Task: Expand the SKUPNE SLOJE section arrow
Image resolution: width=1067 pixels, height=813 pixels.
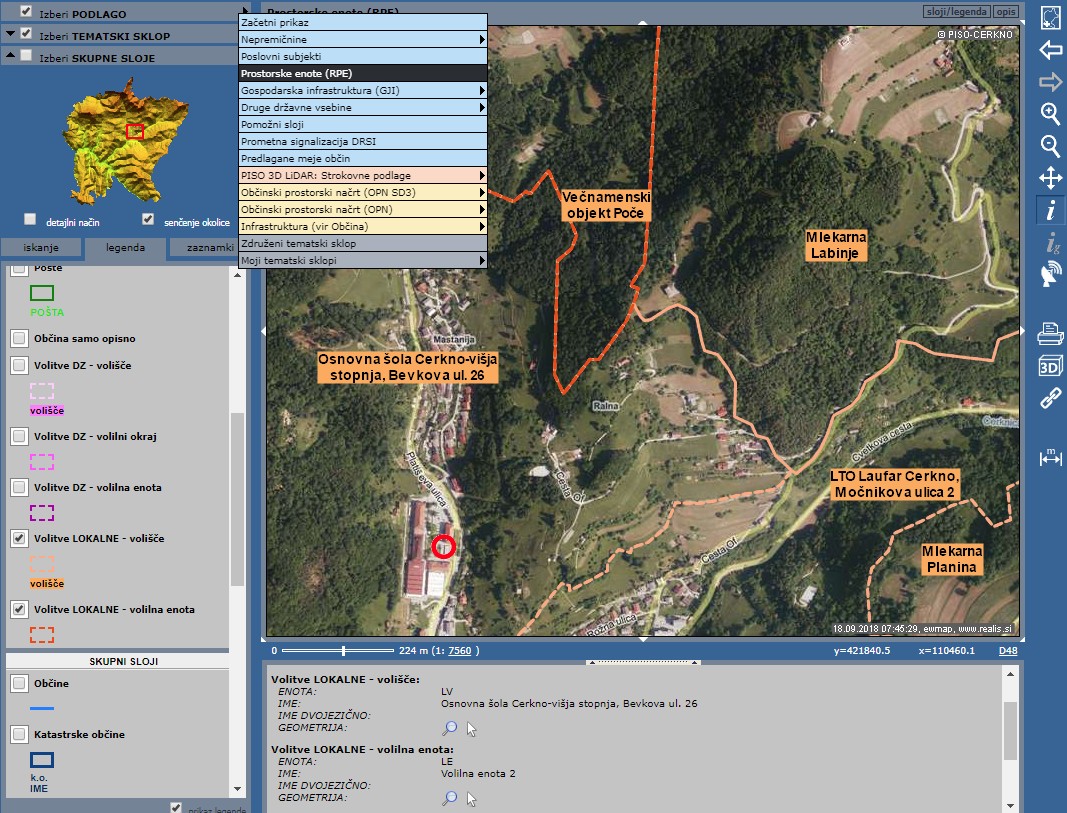Action: click(x=10, y=58)
